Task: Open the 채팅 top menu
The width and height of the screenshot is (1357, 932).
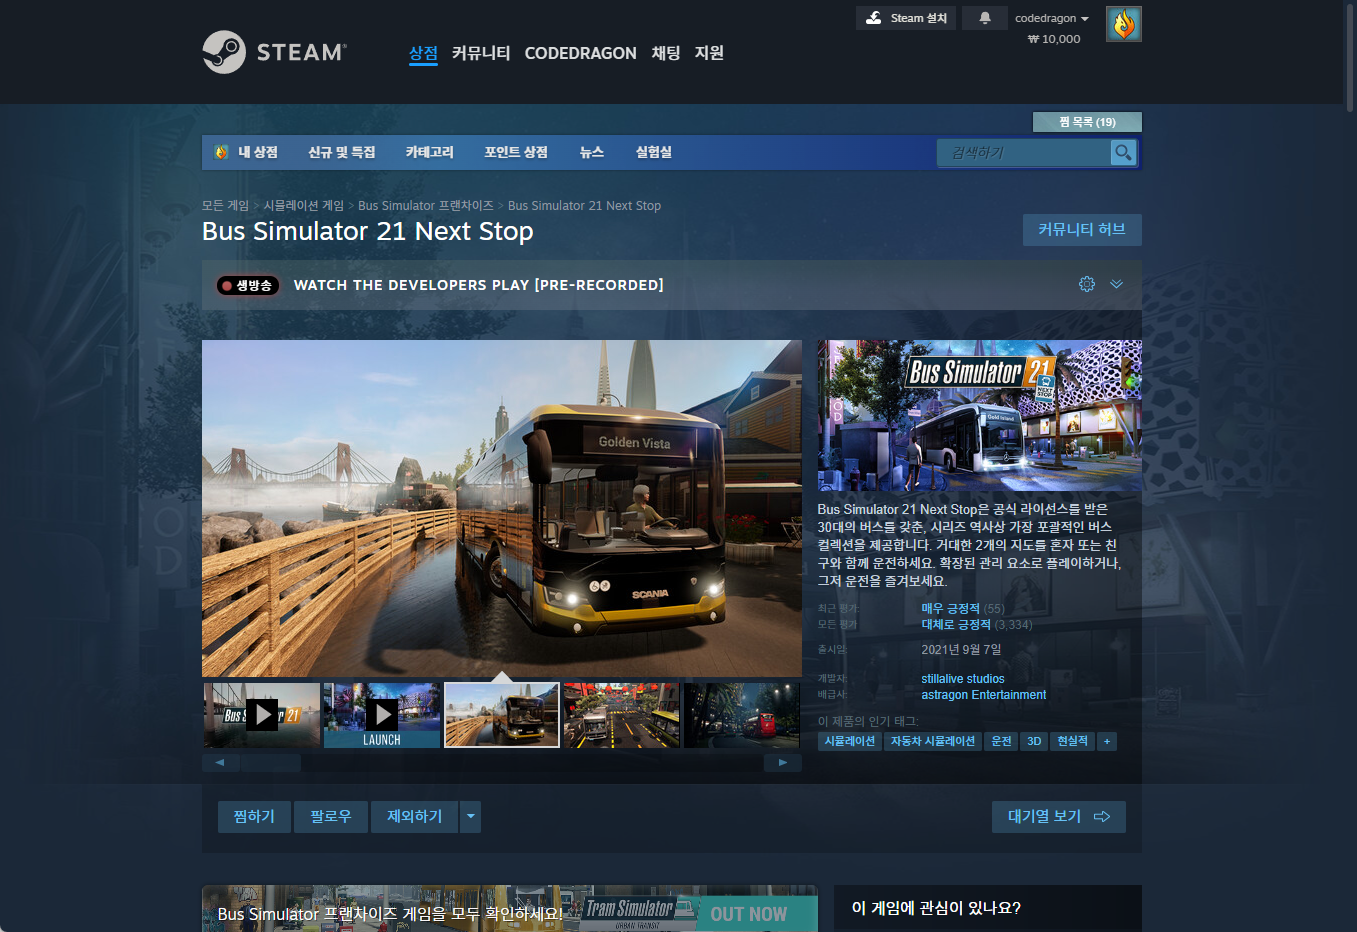Action: pyautogui.click(x=666, y=53)
